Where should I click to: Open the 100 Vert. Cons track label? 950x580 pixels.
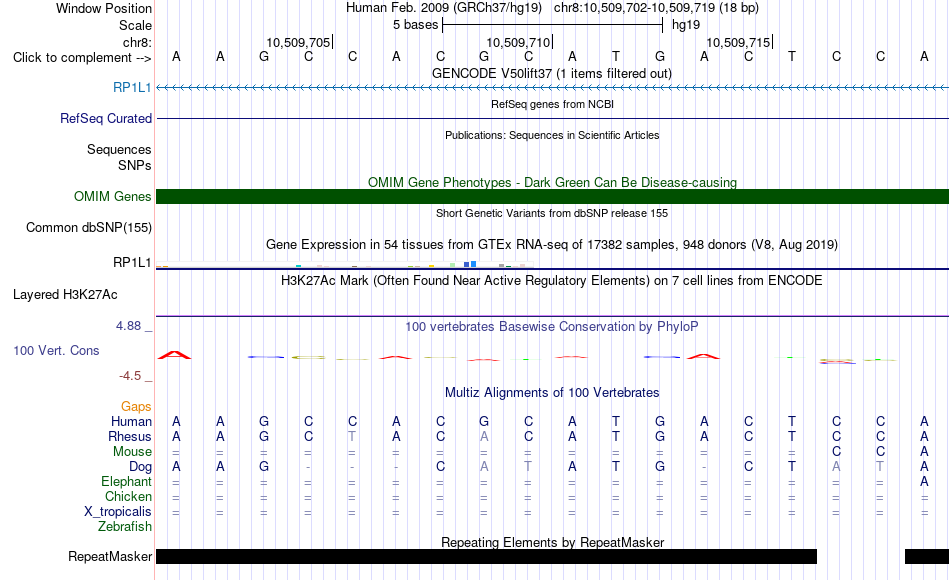[x=56, y=350]
